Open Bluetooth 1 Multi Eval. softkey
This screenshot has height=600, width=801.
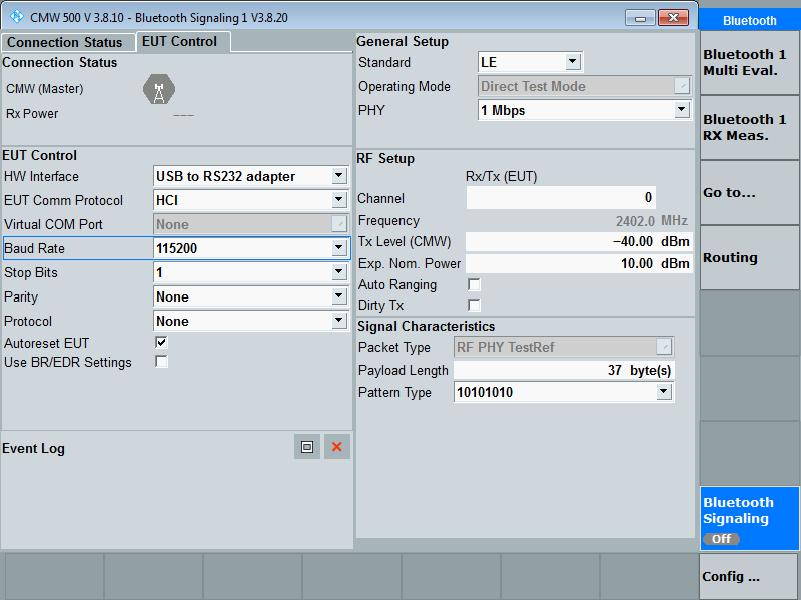point(749,62)
